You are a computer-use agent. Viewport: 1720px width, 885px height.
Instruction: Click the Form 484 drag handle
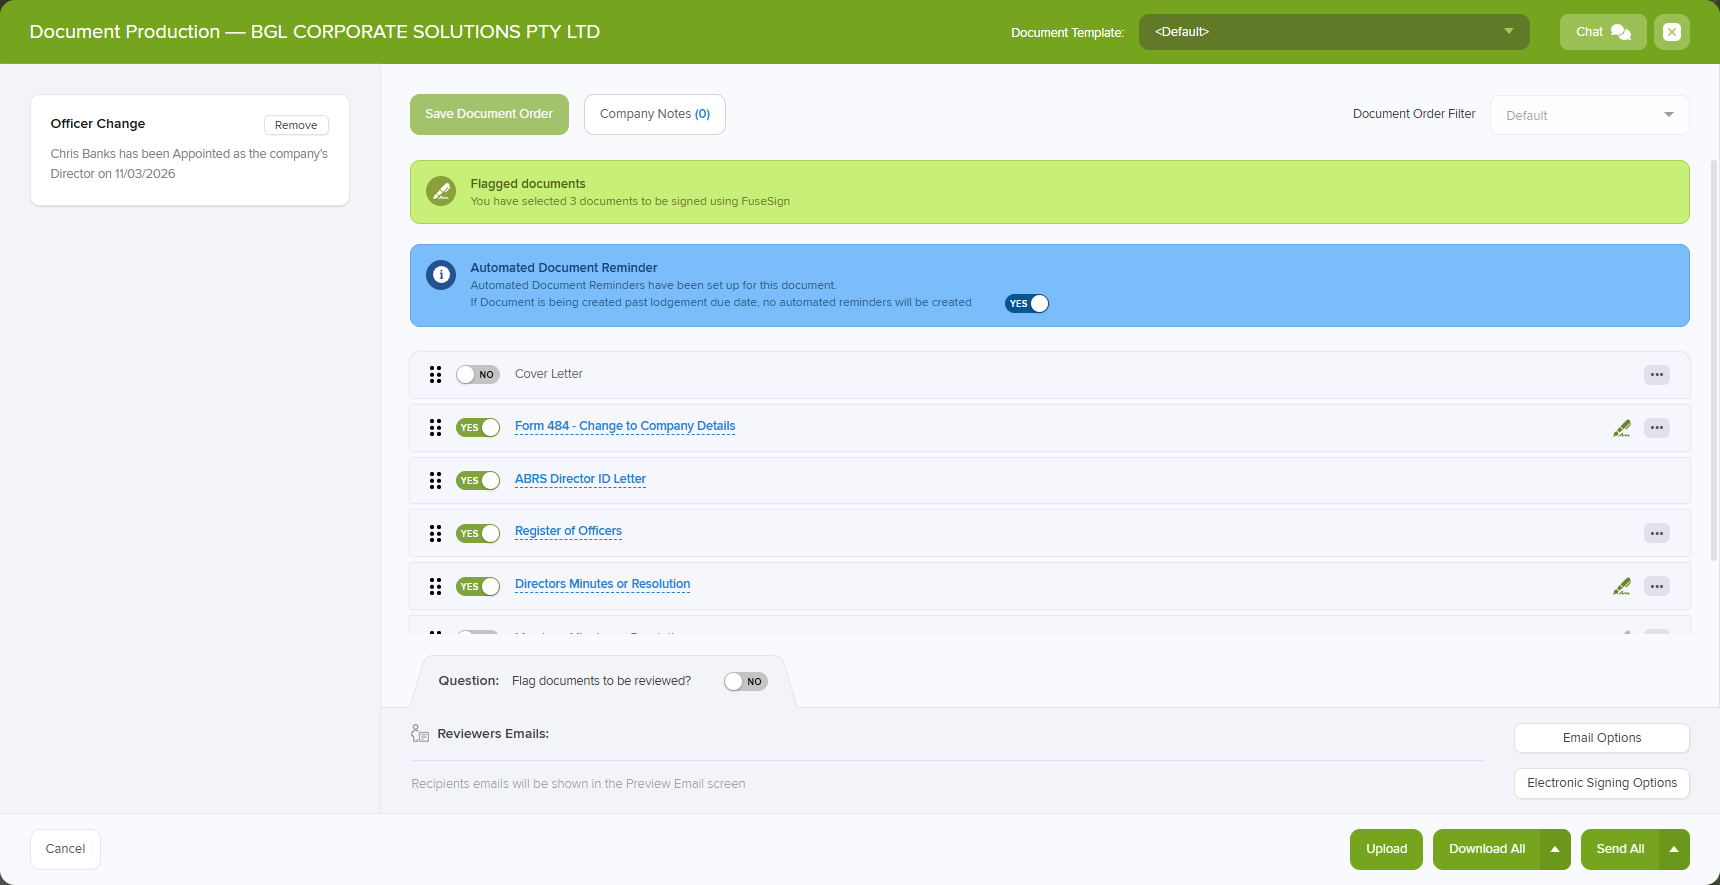(435, 428)
